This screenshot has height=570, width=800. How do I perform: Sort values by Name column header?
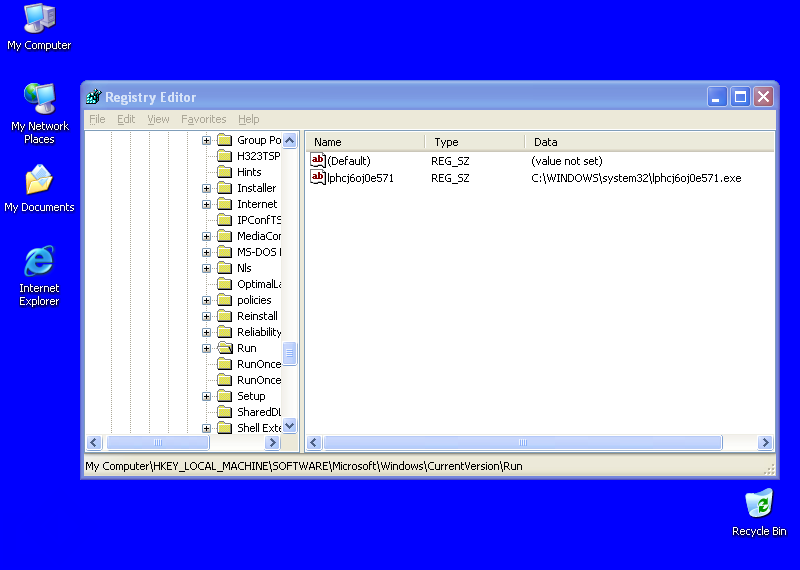click(x=365, y=142)
